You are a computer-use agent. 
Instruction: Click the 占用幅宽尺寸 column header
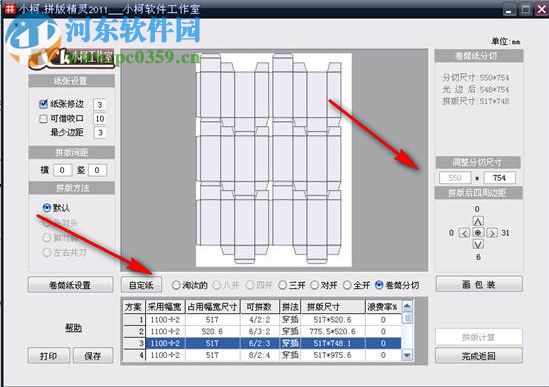coord(212,307)
